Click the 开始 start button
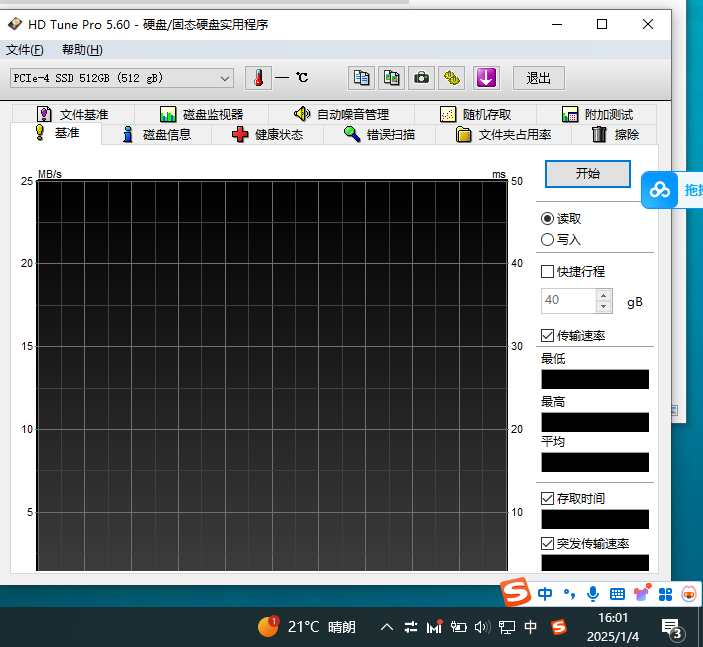Viewport: 703px width, 647px height. pos(588,174)
